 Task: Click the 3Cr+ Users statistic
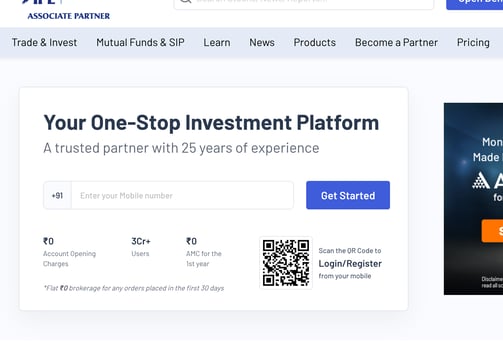[141, 247]
